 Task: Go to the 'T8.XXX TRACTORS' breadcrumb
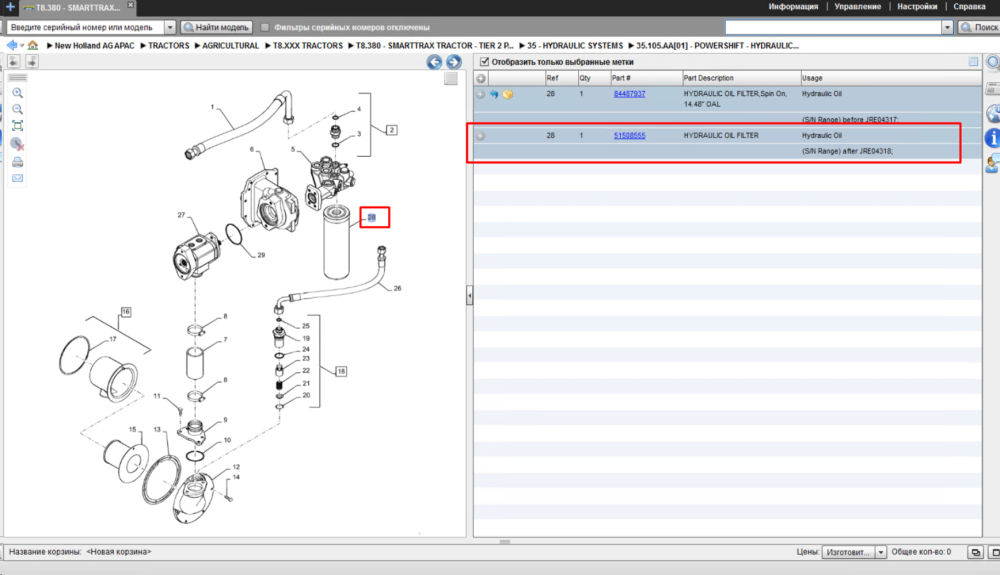coord(307,46)
